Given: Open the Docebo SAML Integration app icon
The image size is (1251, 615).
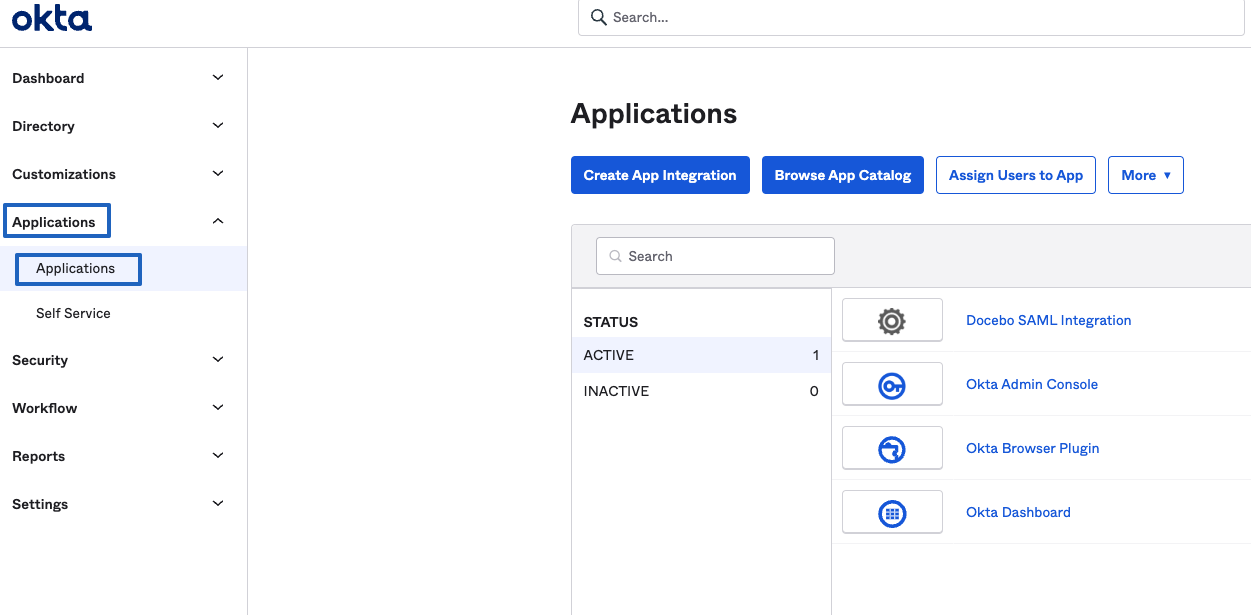Looking at the screenshot, I should 891,319.
